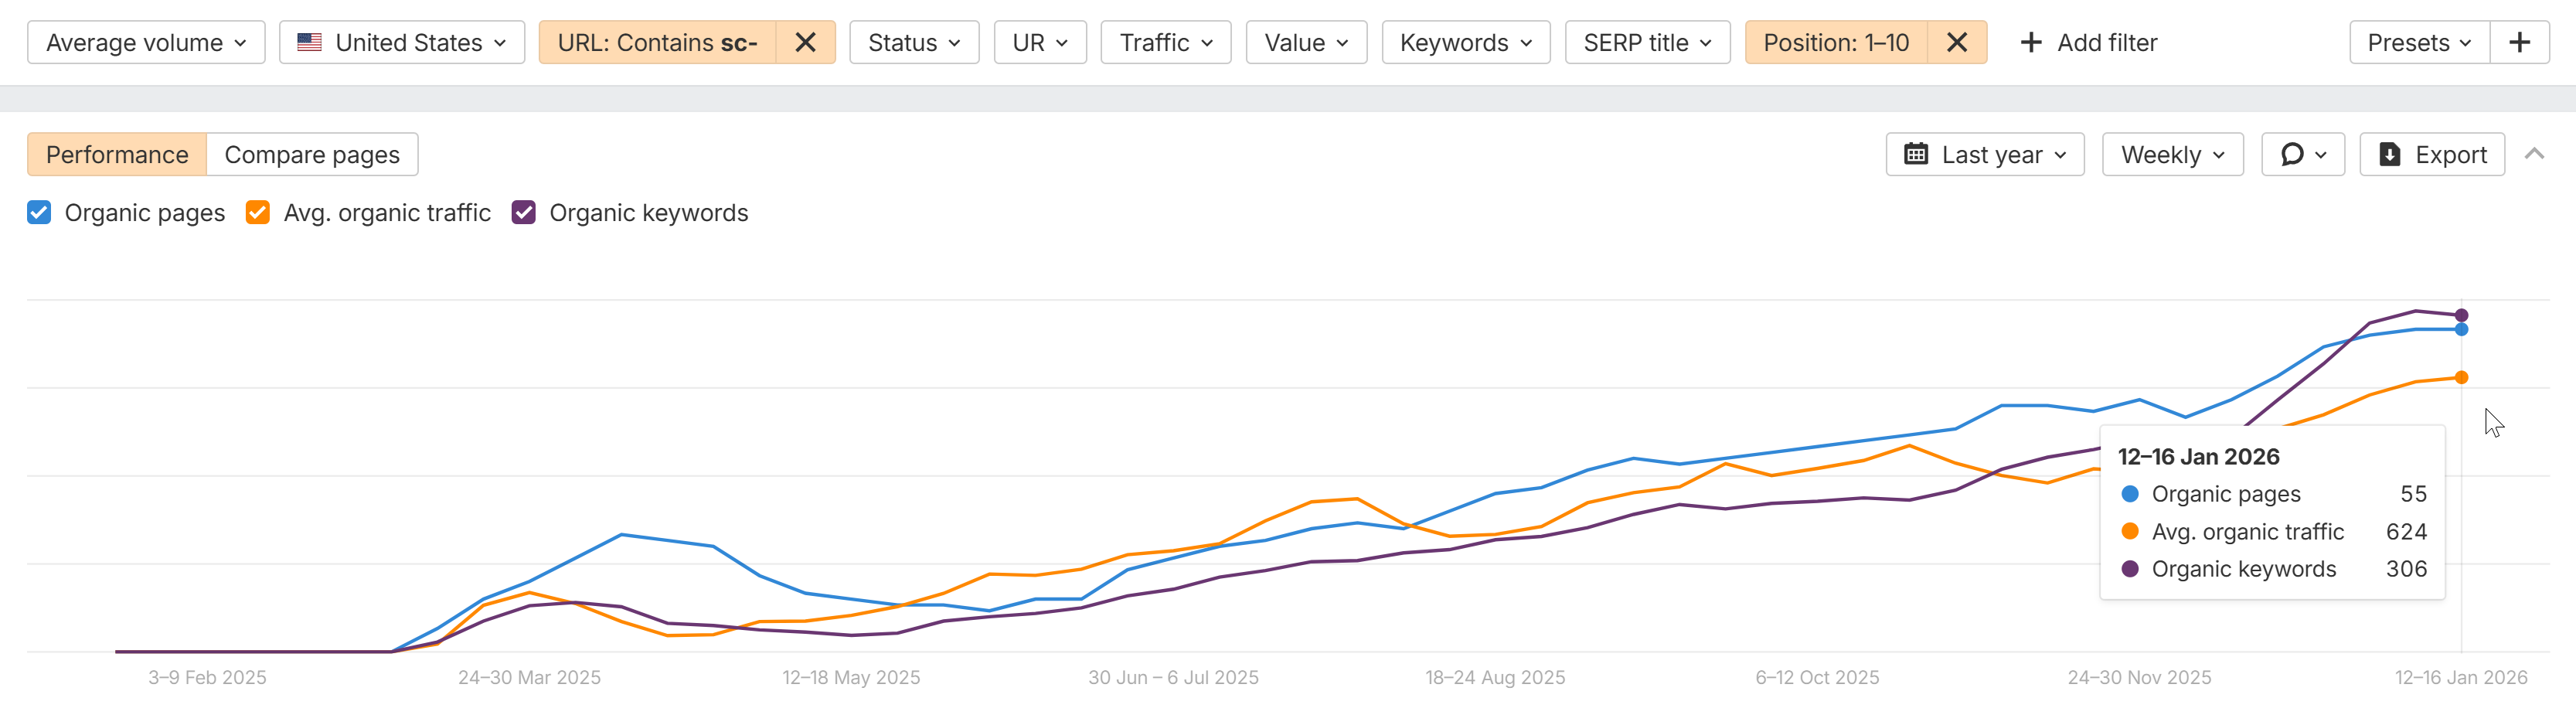Switch to the Compare pages tab
Image resolution: width=2576 pixels, height=715 pixels.
[312, 155]
